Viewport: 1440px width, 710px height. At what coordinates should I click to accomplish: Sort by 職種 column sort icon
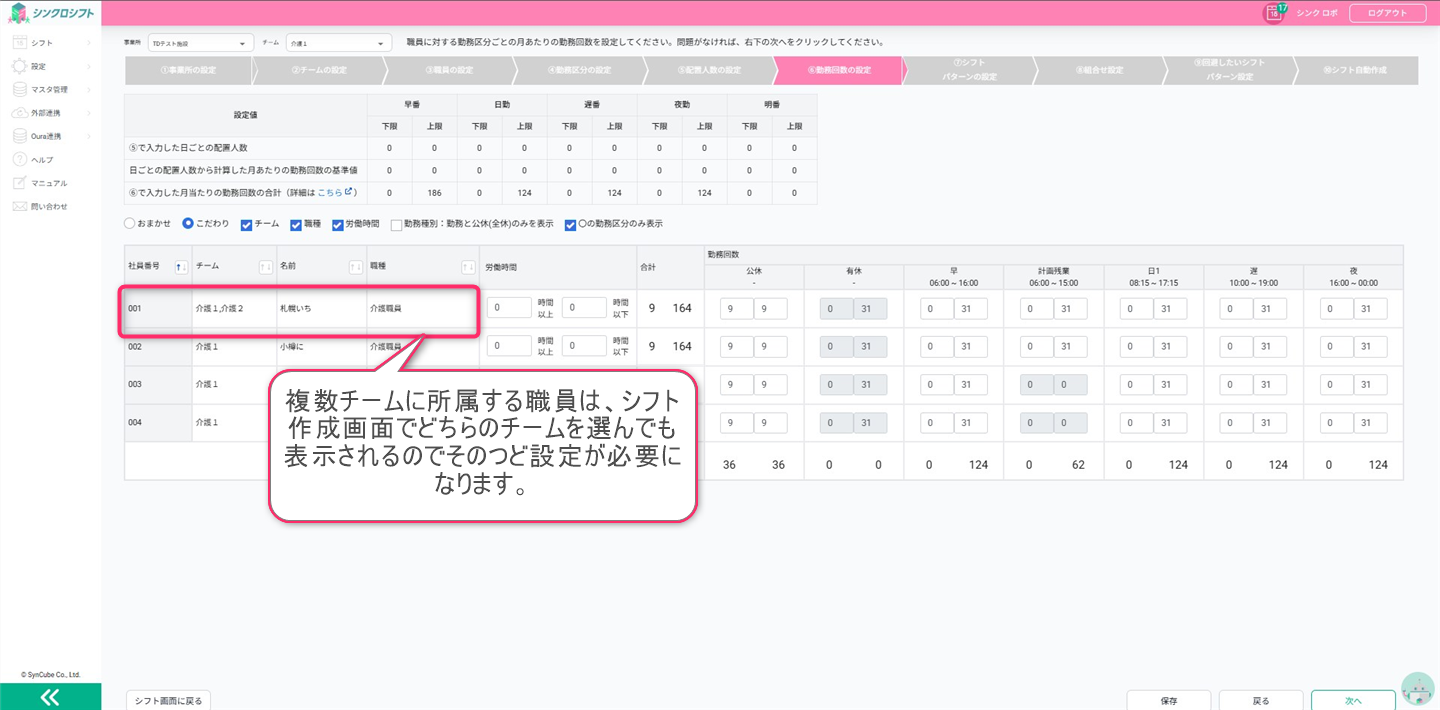(468, 267)
